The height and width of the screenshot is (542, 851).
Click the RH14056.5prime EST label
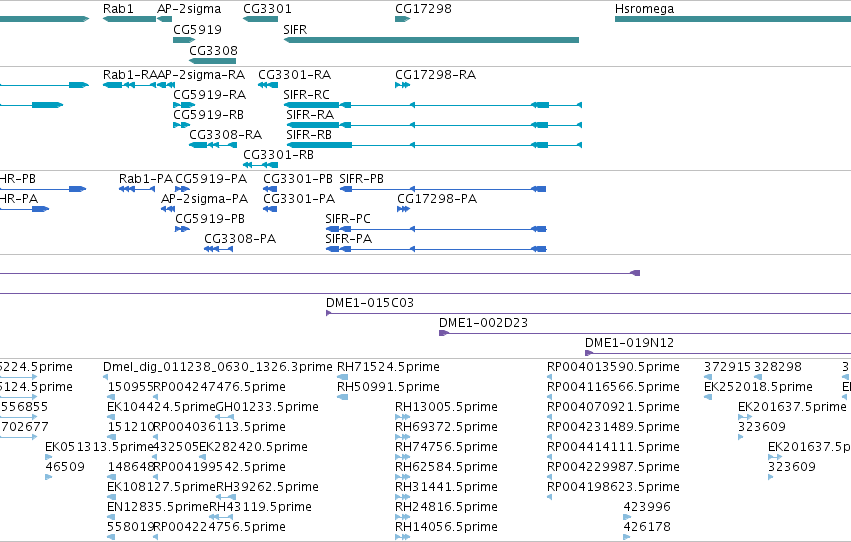pos(446,527)
